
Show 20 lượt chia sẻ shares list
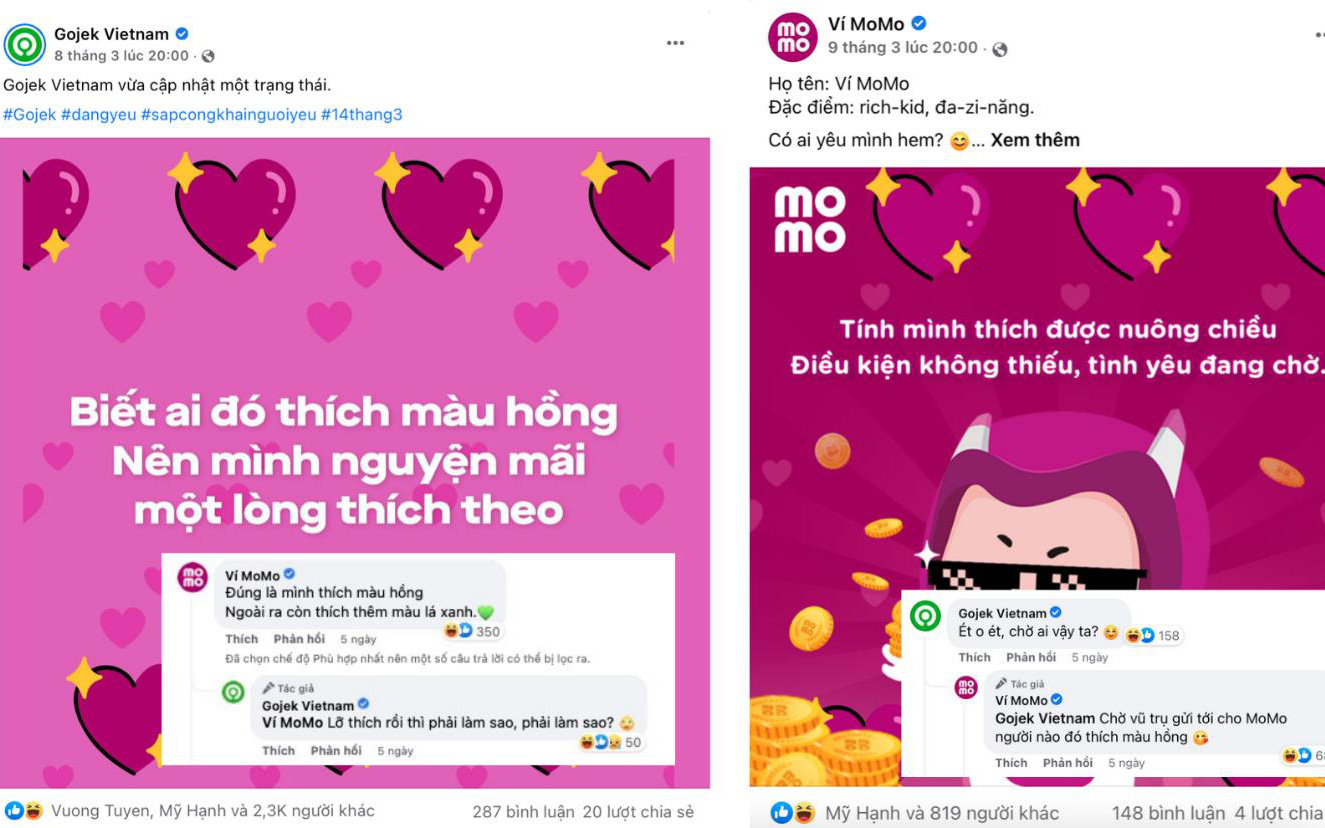(x=638, y=811)
